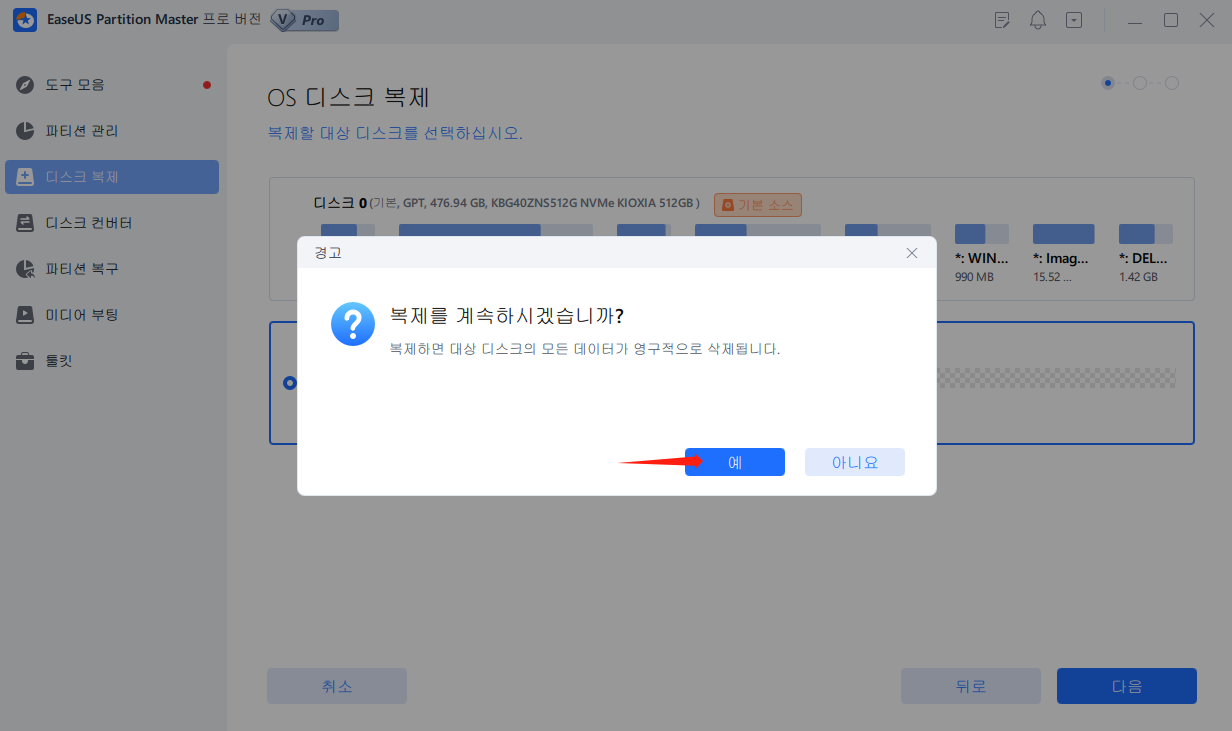The height and width of the screenshot is (731, 1232).
Task: Click the third step indicator circle
Action: pos(1172,83)
